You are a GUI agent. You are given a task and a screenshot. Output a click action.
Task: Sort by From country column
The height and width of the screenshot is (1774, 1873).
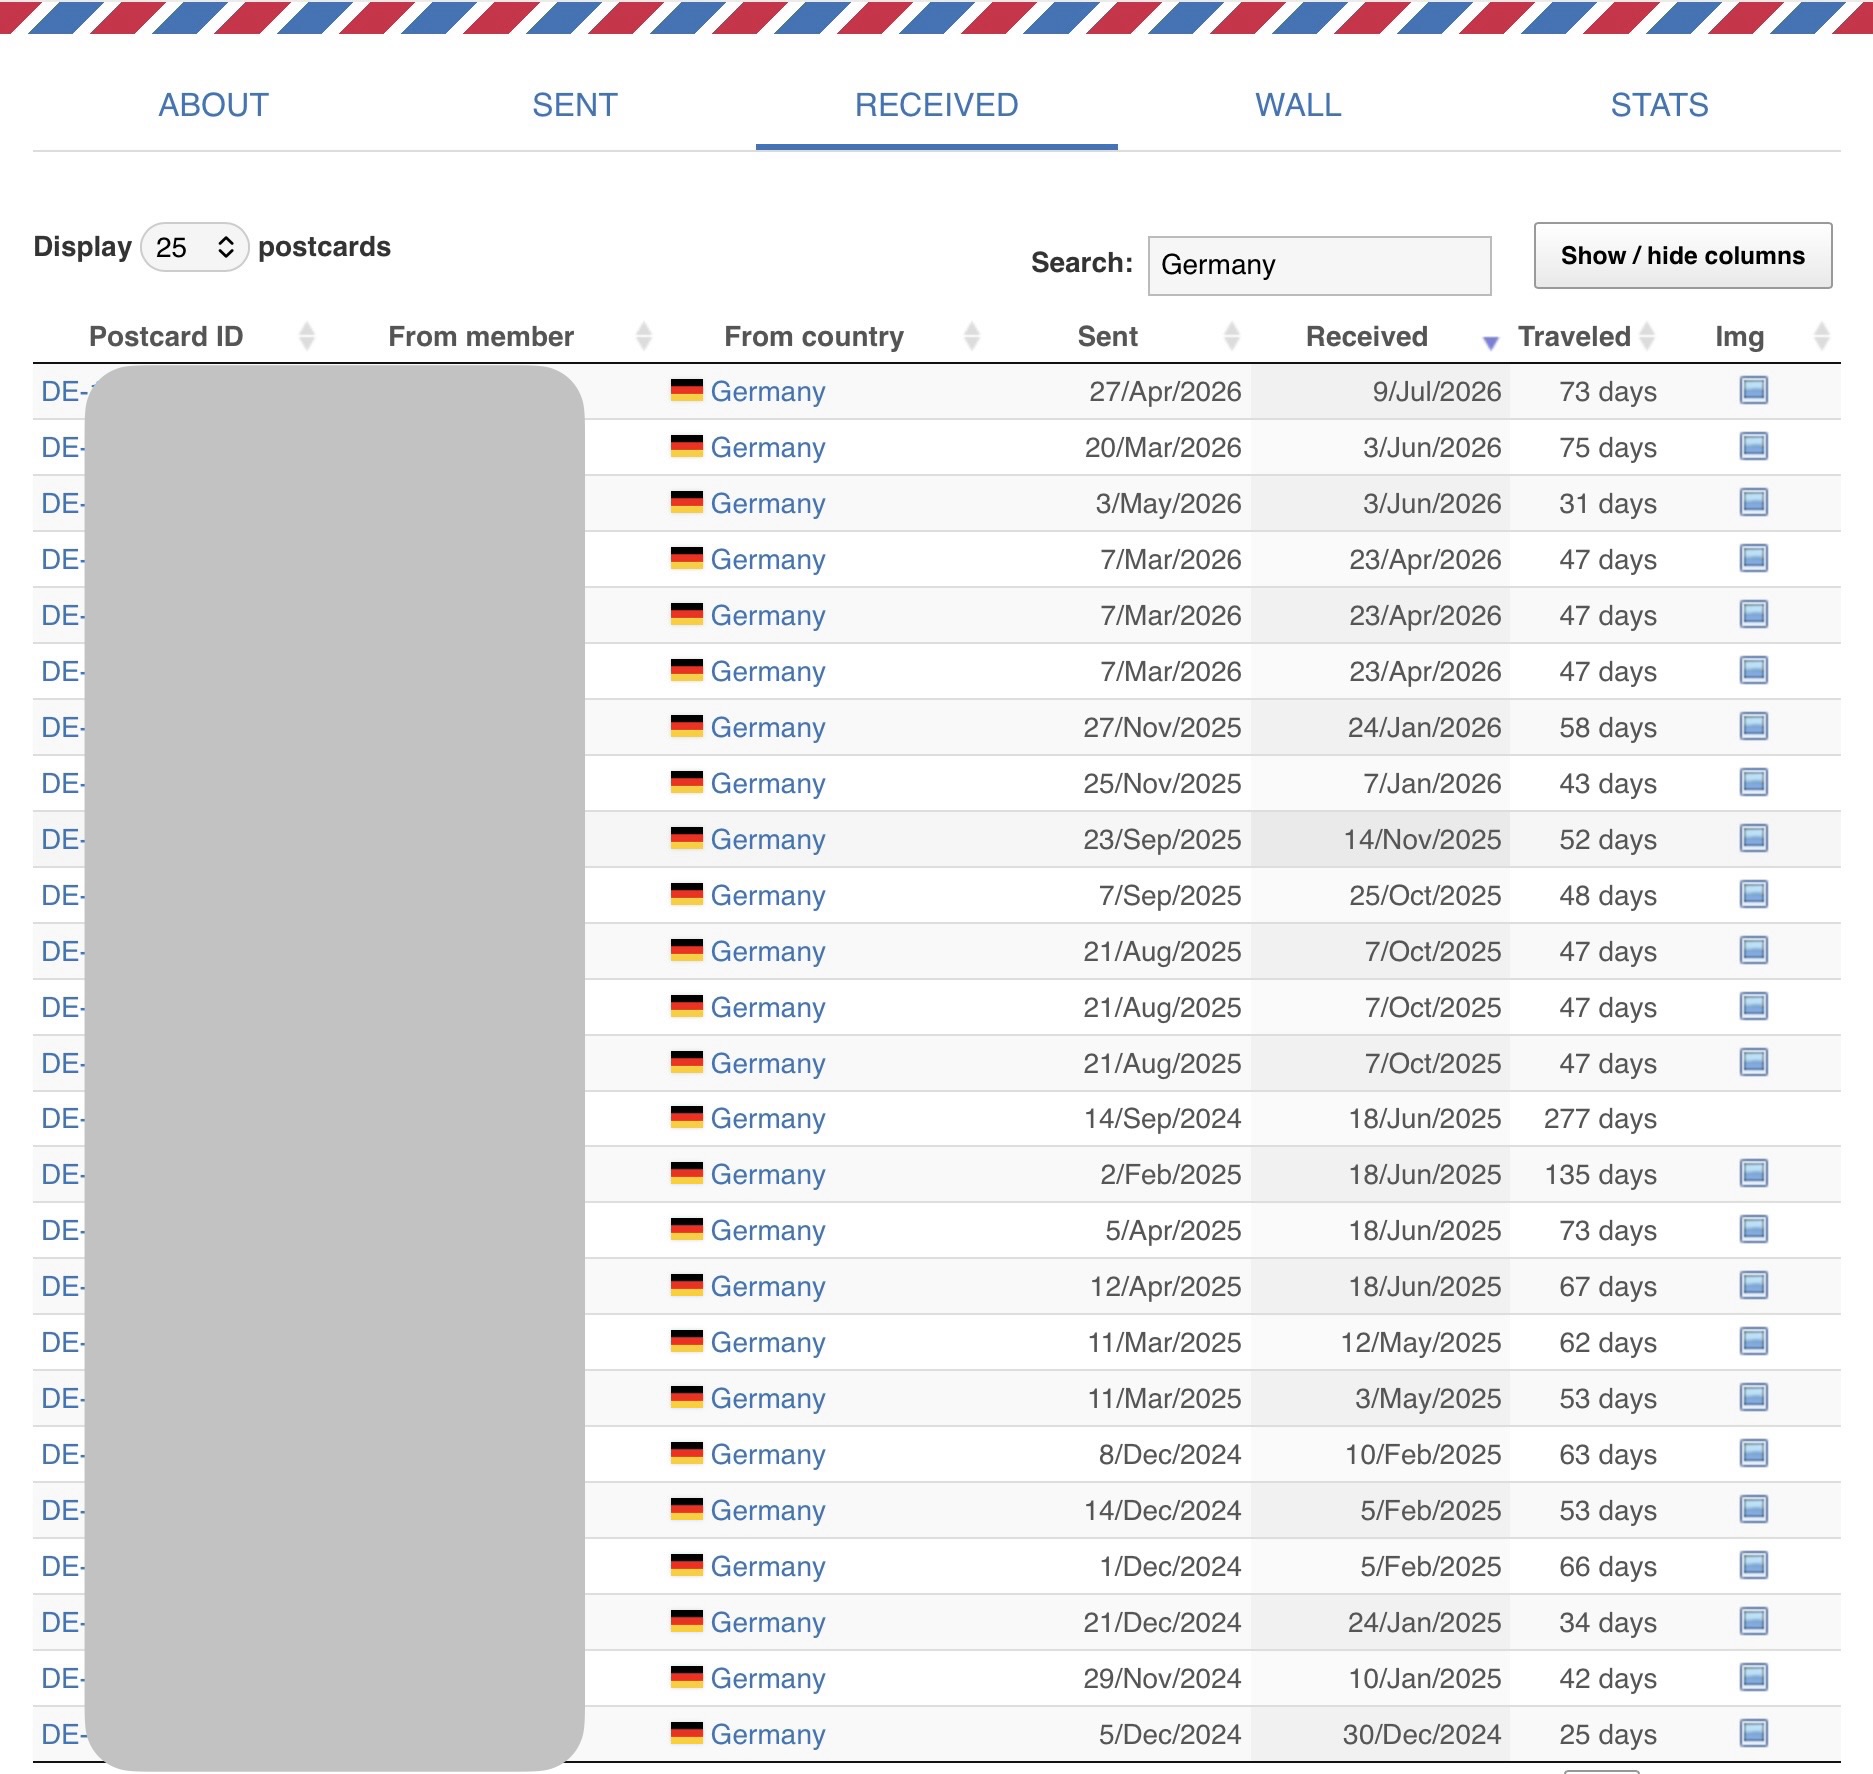(814, 336)
